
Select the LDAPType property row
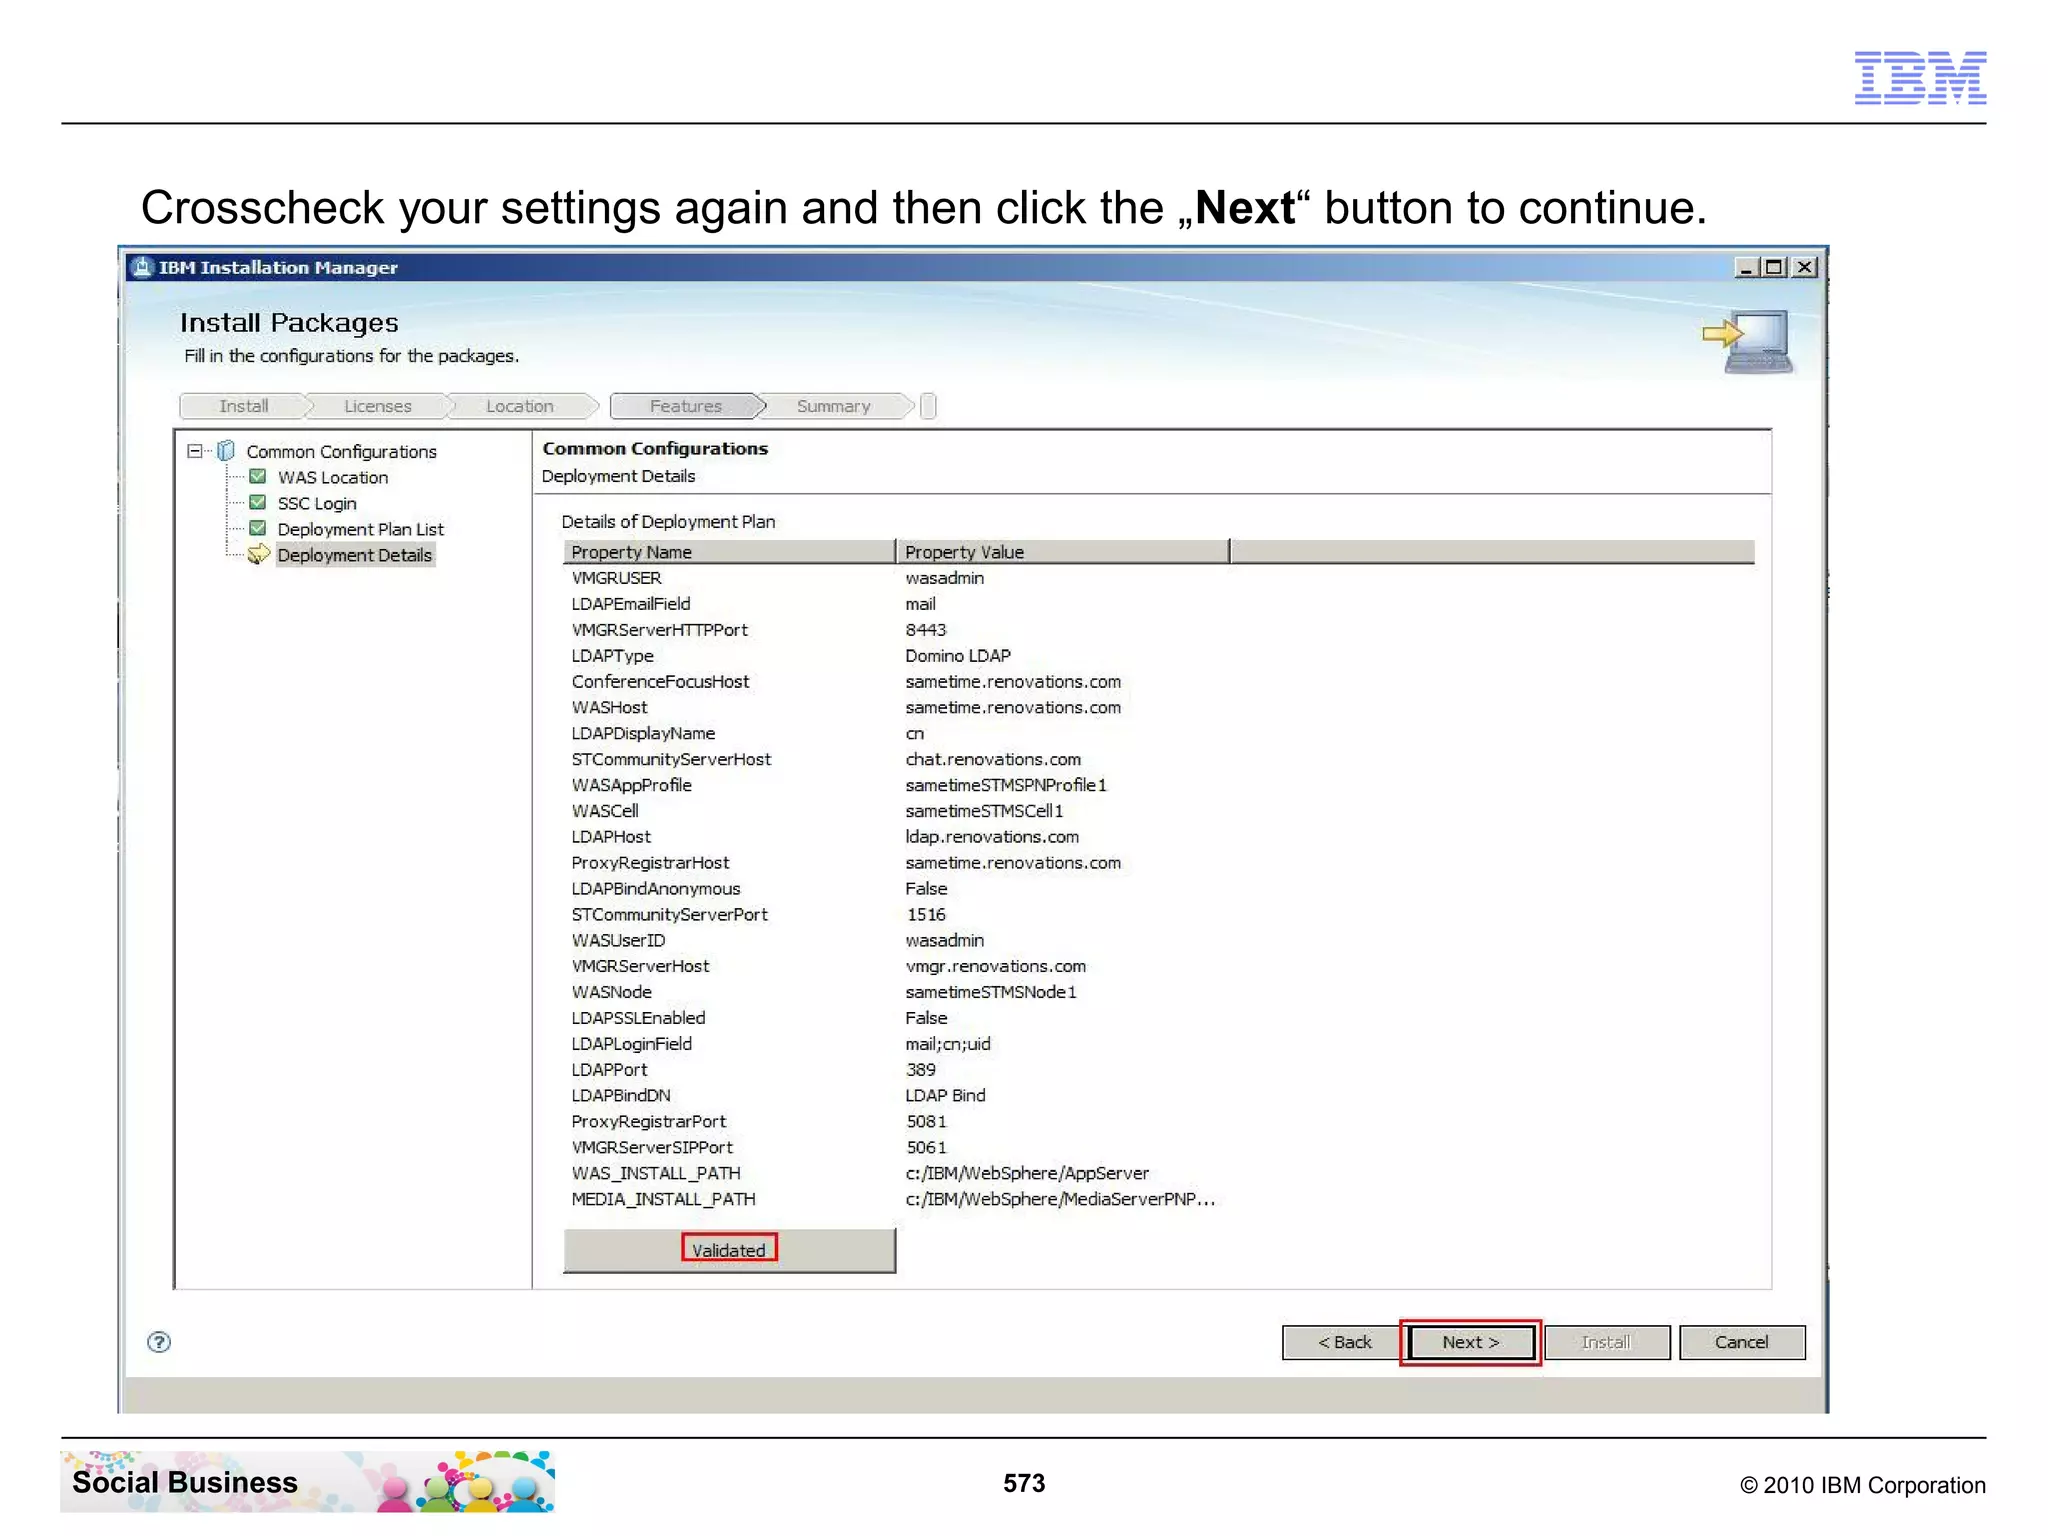(x=1158, y=656)
